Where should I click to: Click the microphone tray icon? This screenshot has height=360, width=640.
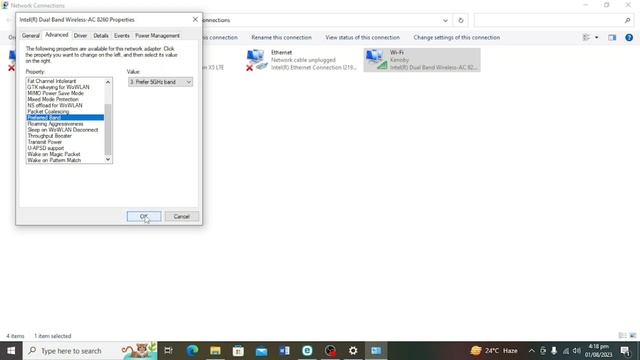[554, 351]
